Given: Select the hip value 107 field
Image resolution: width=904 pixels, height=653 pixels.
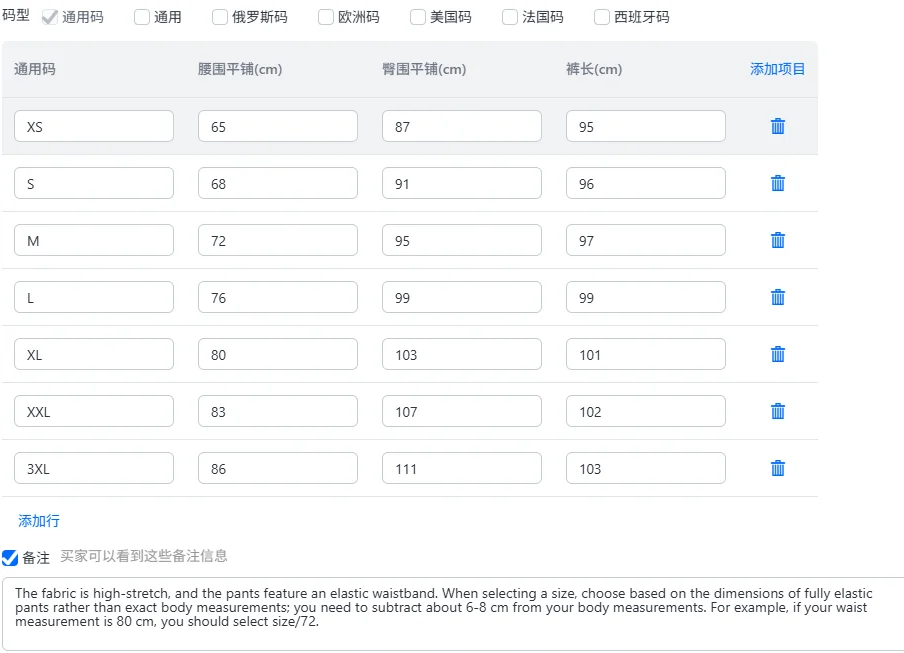Looking at the screenshot, I should click(462, 412).
